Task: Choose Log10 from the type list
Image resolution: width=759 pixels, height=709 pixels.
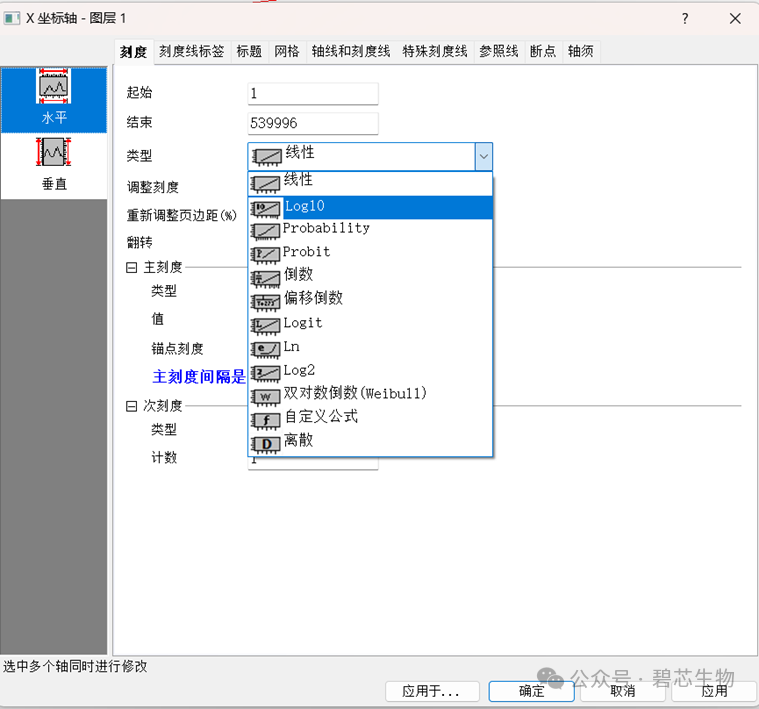Action: pos(370,207)
